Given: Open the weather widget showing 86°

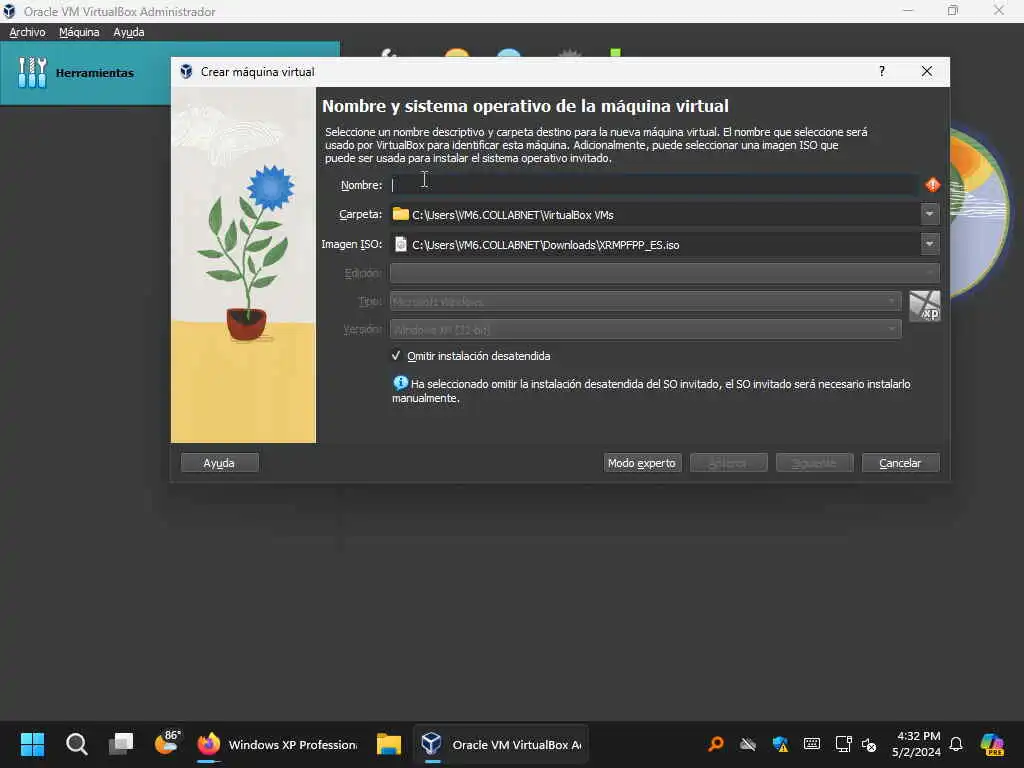Looking at the screenshot, I should (x=167, y=743).
